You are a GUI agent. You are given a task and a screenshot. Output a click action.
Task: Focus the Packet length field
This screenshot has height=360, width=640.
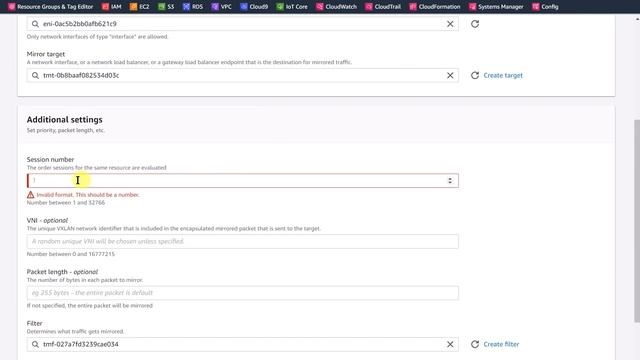242,293
